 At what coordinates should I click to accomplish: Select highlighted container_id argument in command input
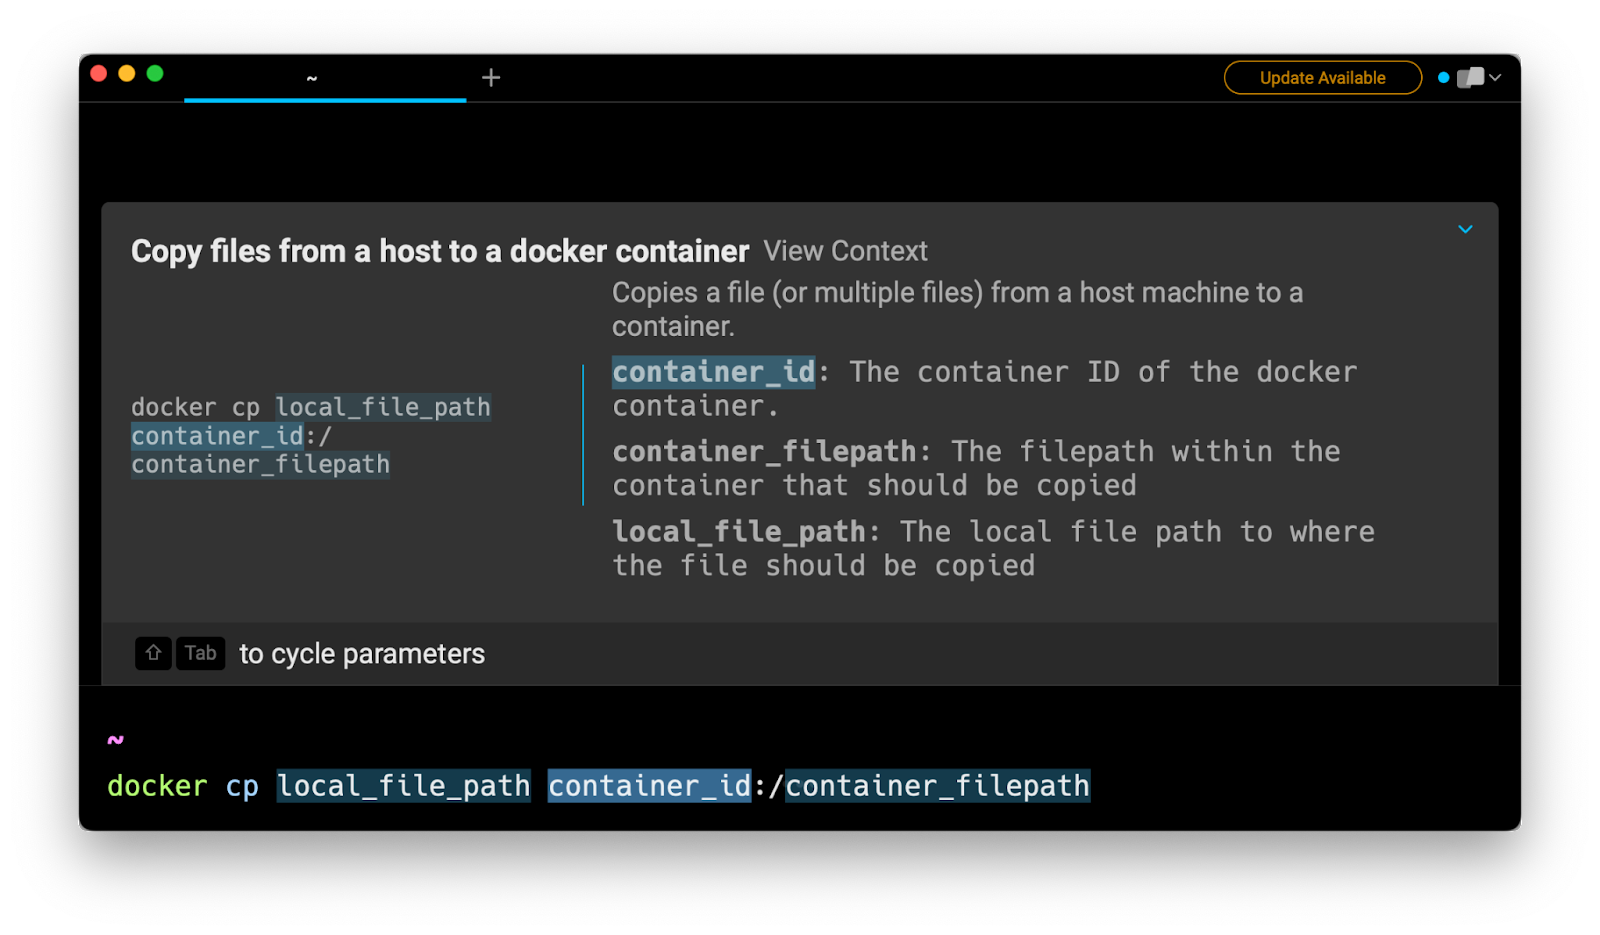click(649, 786)
